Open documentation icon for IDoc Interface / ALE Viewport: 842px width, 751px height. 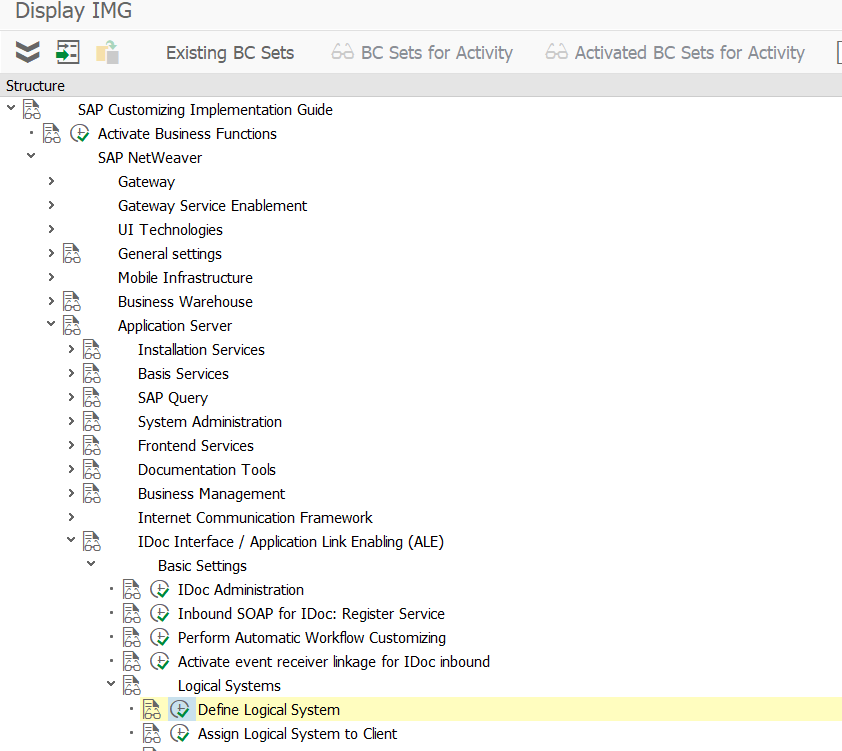click(91, 541)
